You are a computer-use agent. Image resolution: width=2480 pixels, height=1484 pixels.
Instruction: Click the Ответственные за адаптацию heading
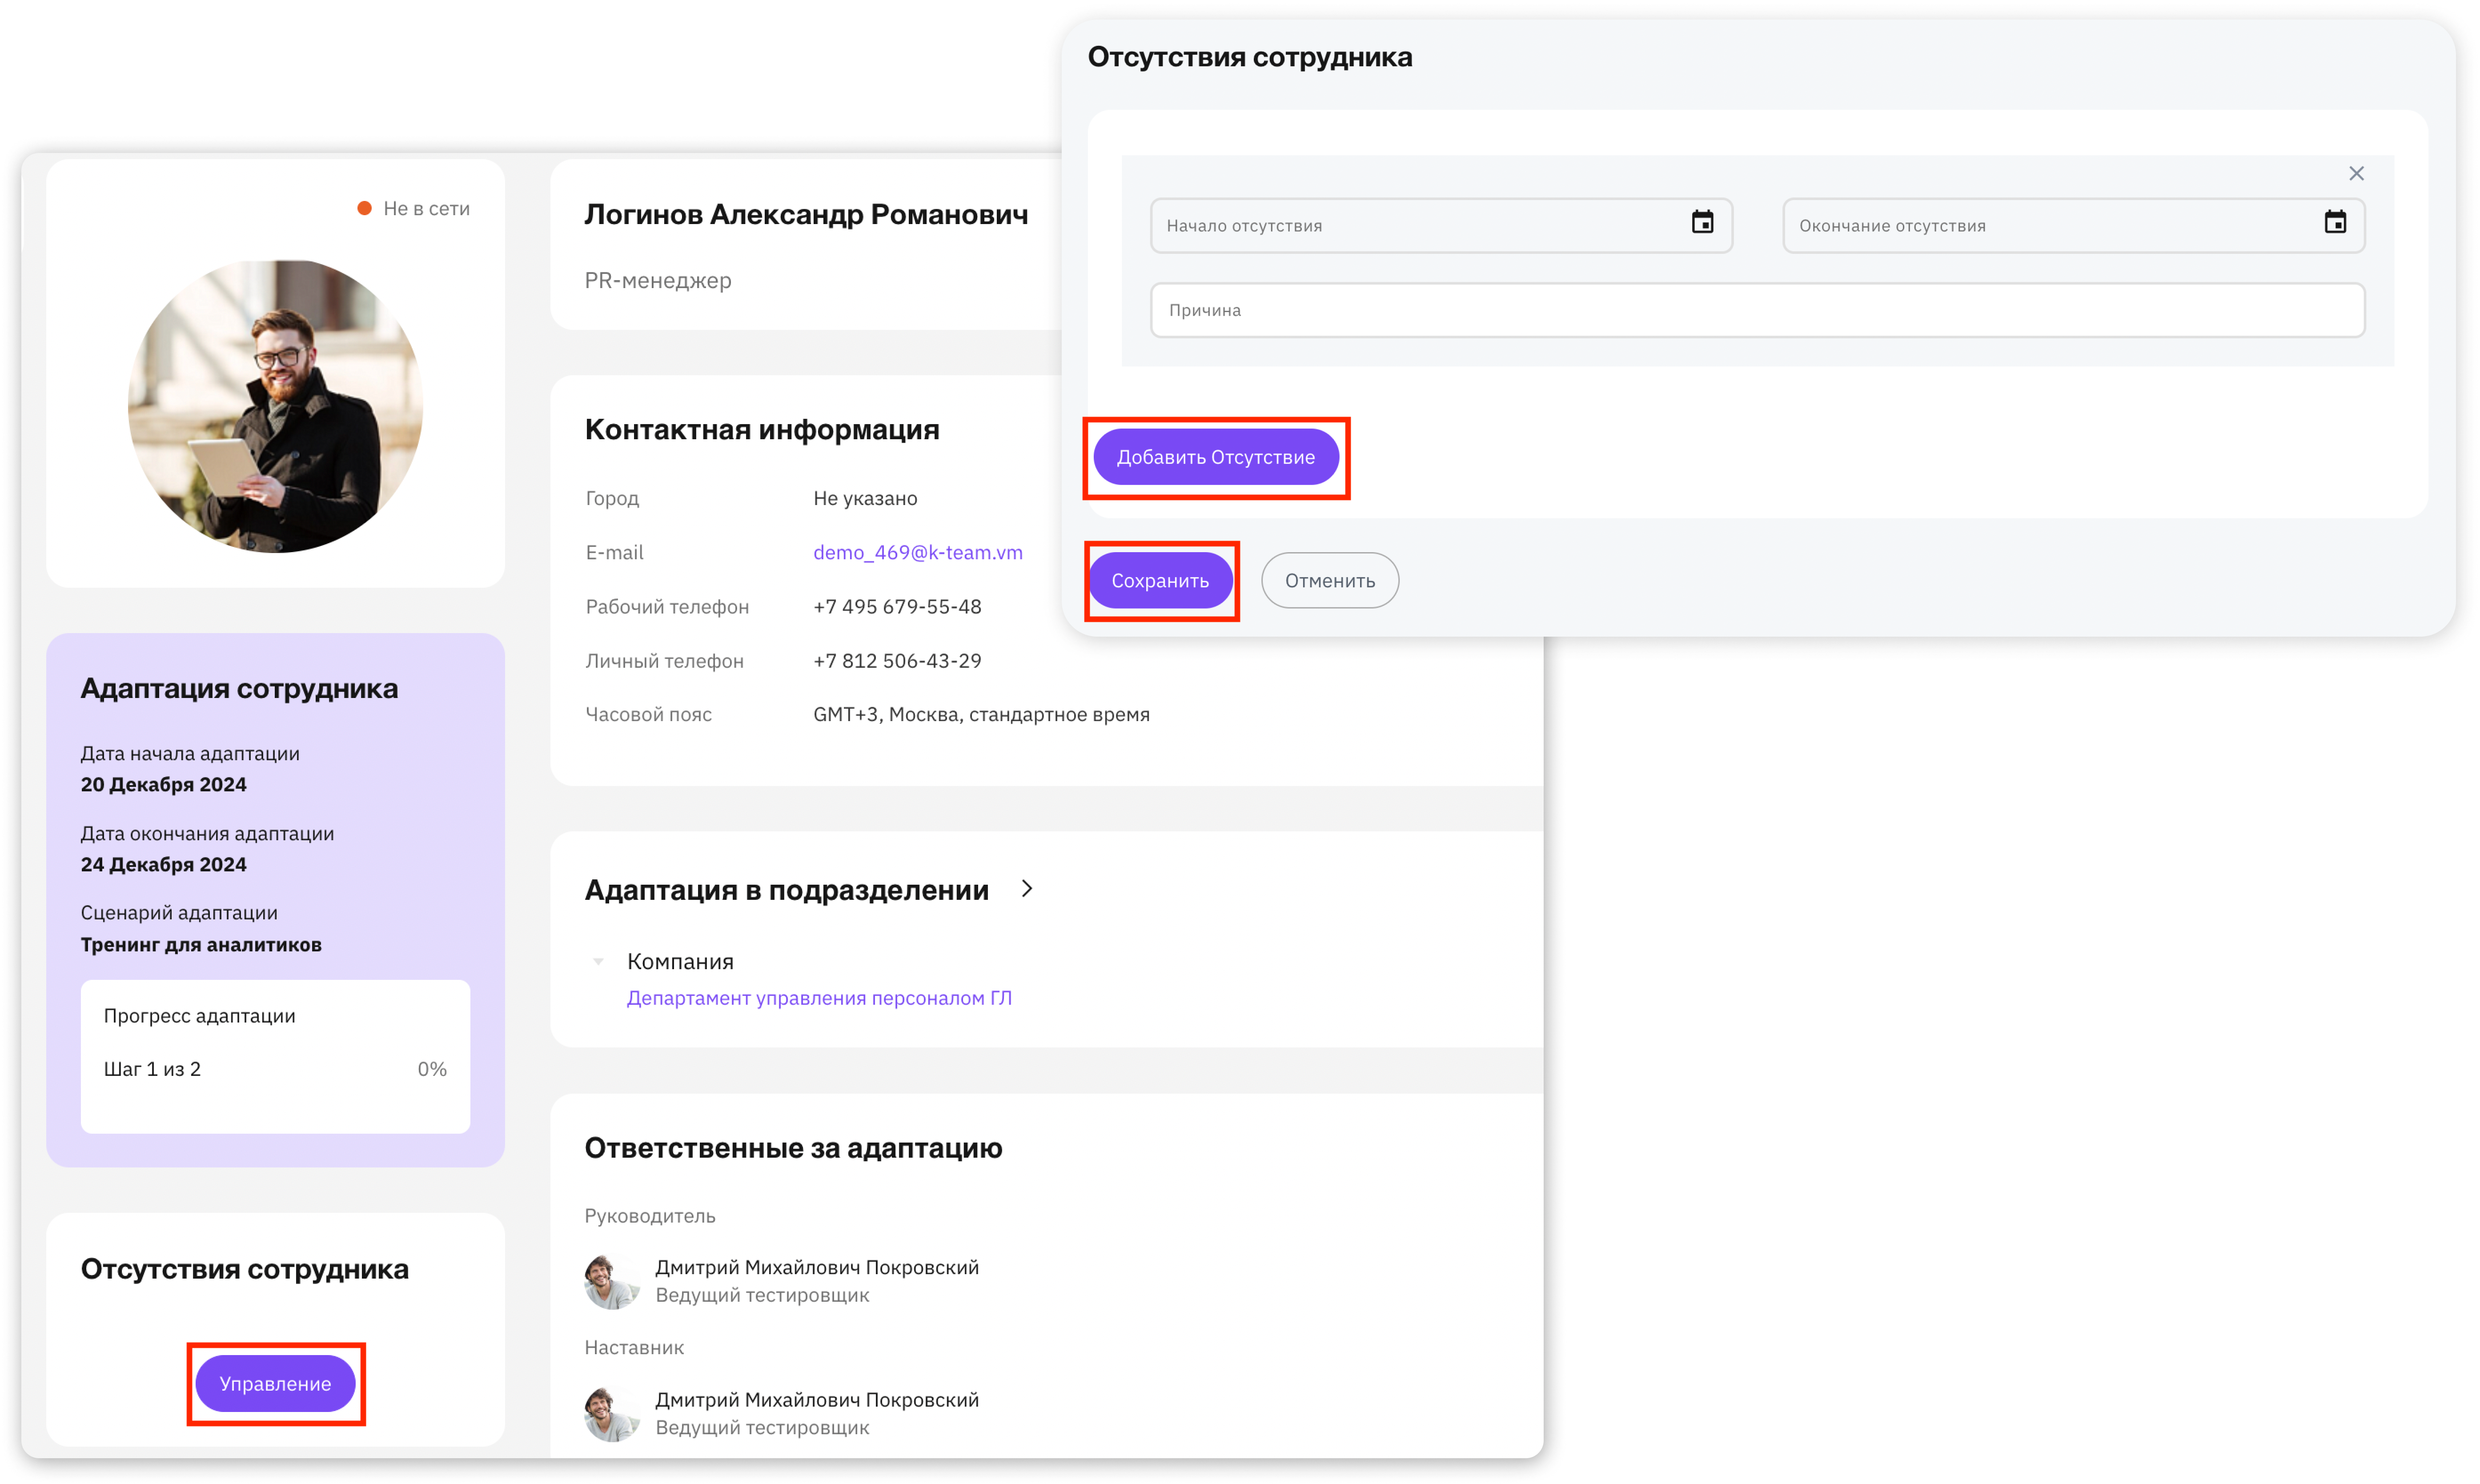click(793, 1147)
